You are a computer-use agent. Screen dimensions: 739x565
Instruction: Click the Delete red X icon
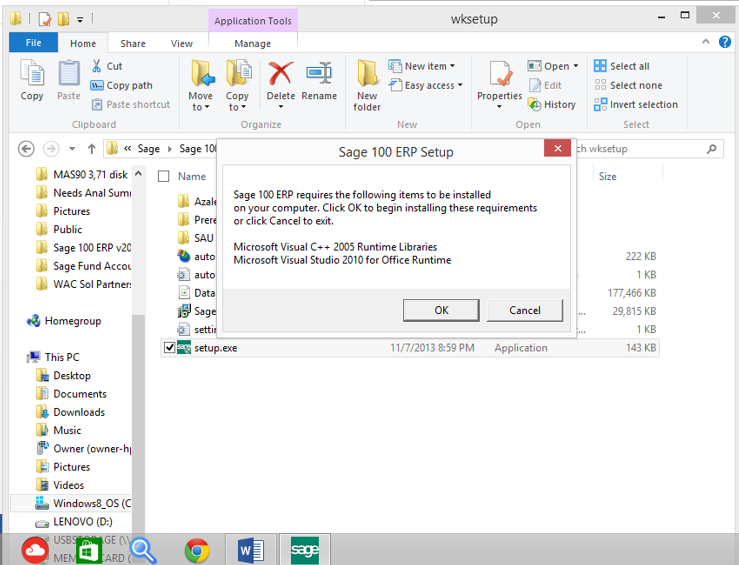[x=280, y=74]
